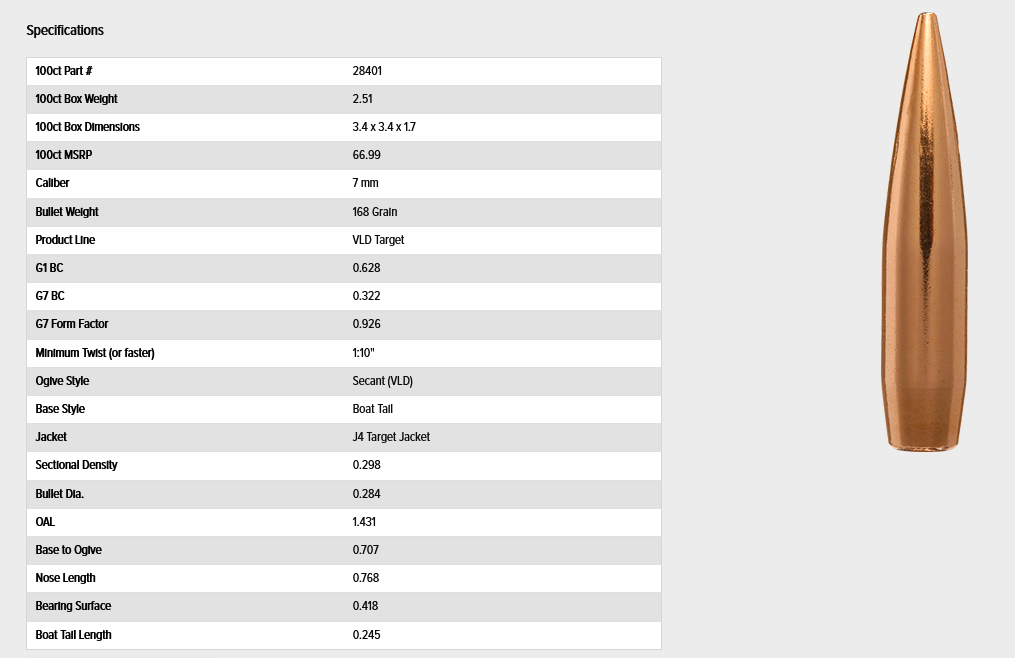
Task: Click the Boat Tail base style value
Action: tap(372, 409)
